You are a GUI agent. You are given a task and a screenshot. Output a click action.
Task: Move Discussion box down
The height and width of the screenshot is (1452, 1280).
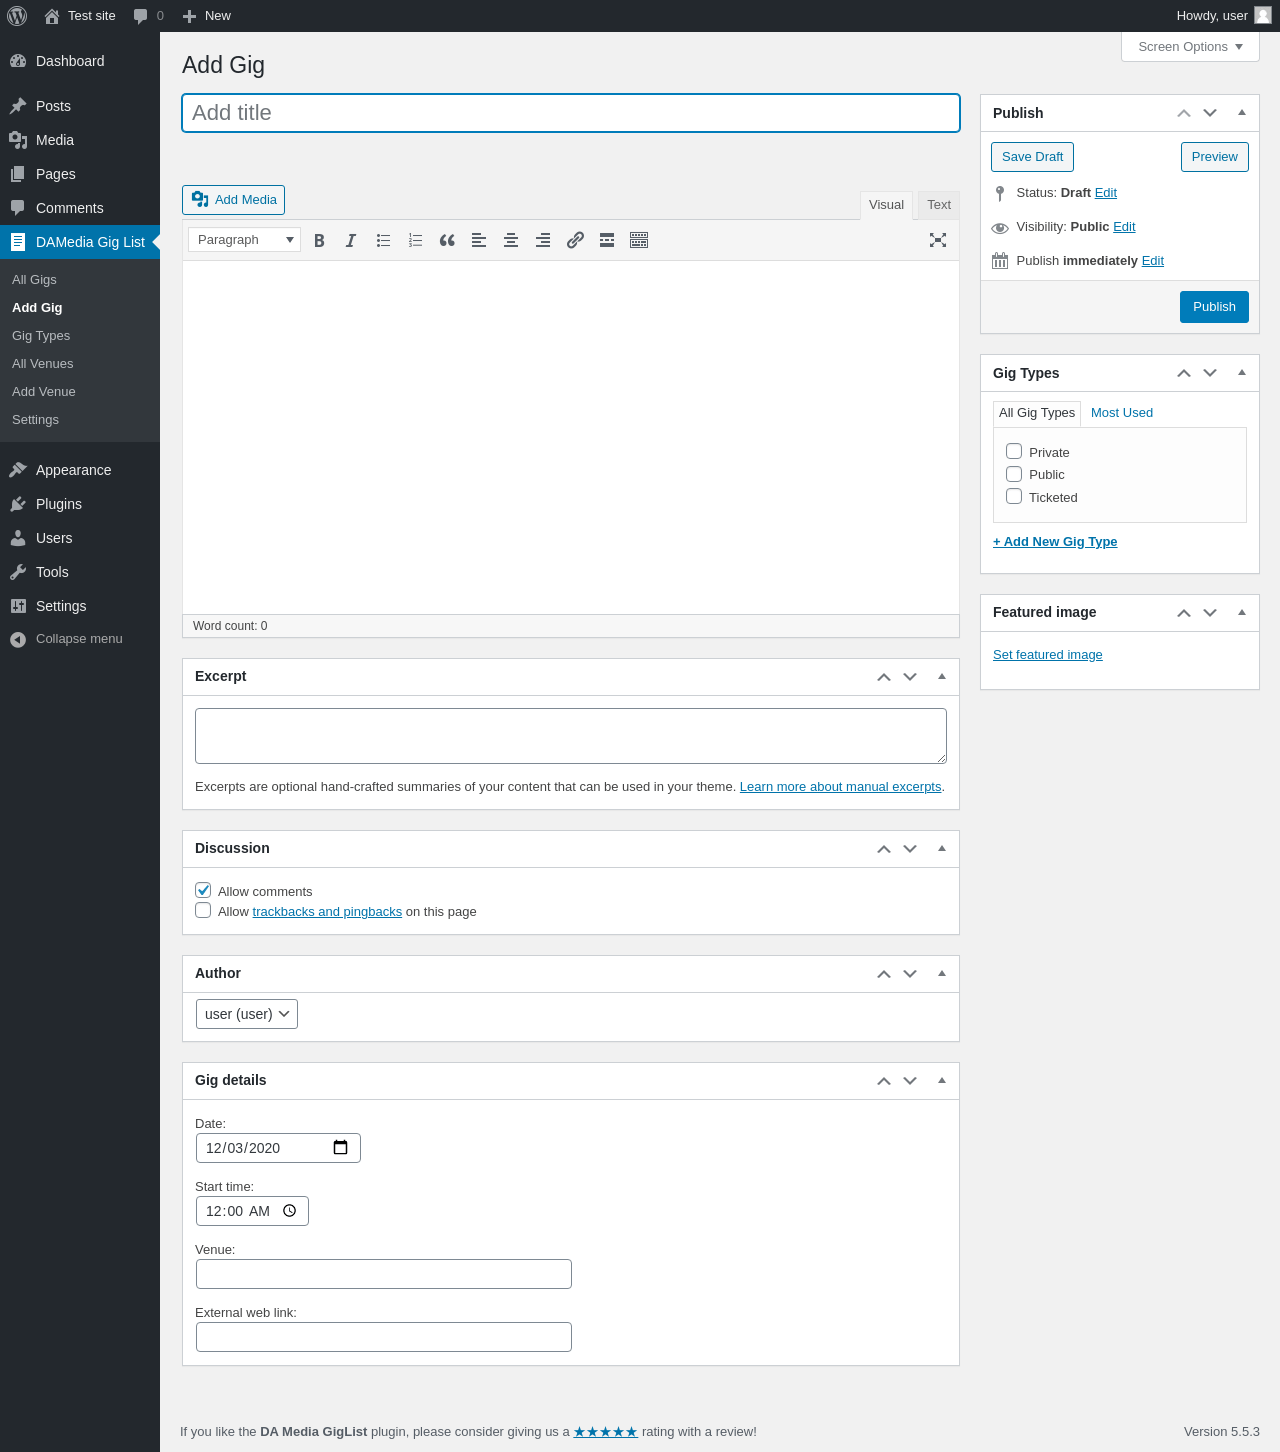pyautogui.click(x=910, y=849)
